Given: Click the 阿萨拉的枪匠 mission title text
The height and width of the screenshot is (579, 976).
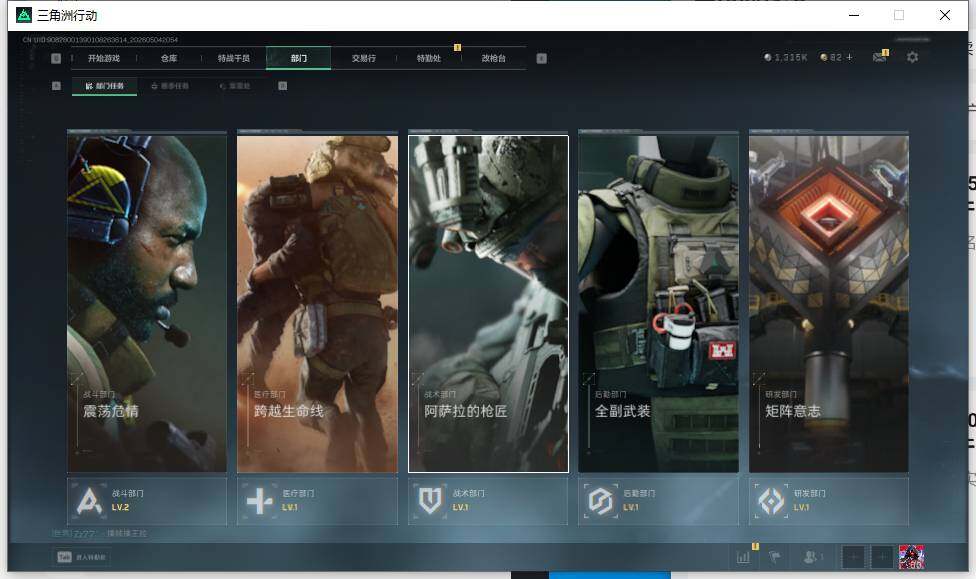Looking at the screenshot, I should (x=466, y=411).
